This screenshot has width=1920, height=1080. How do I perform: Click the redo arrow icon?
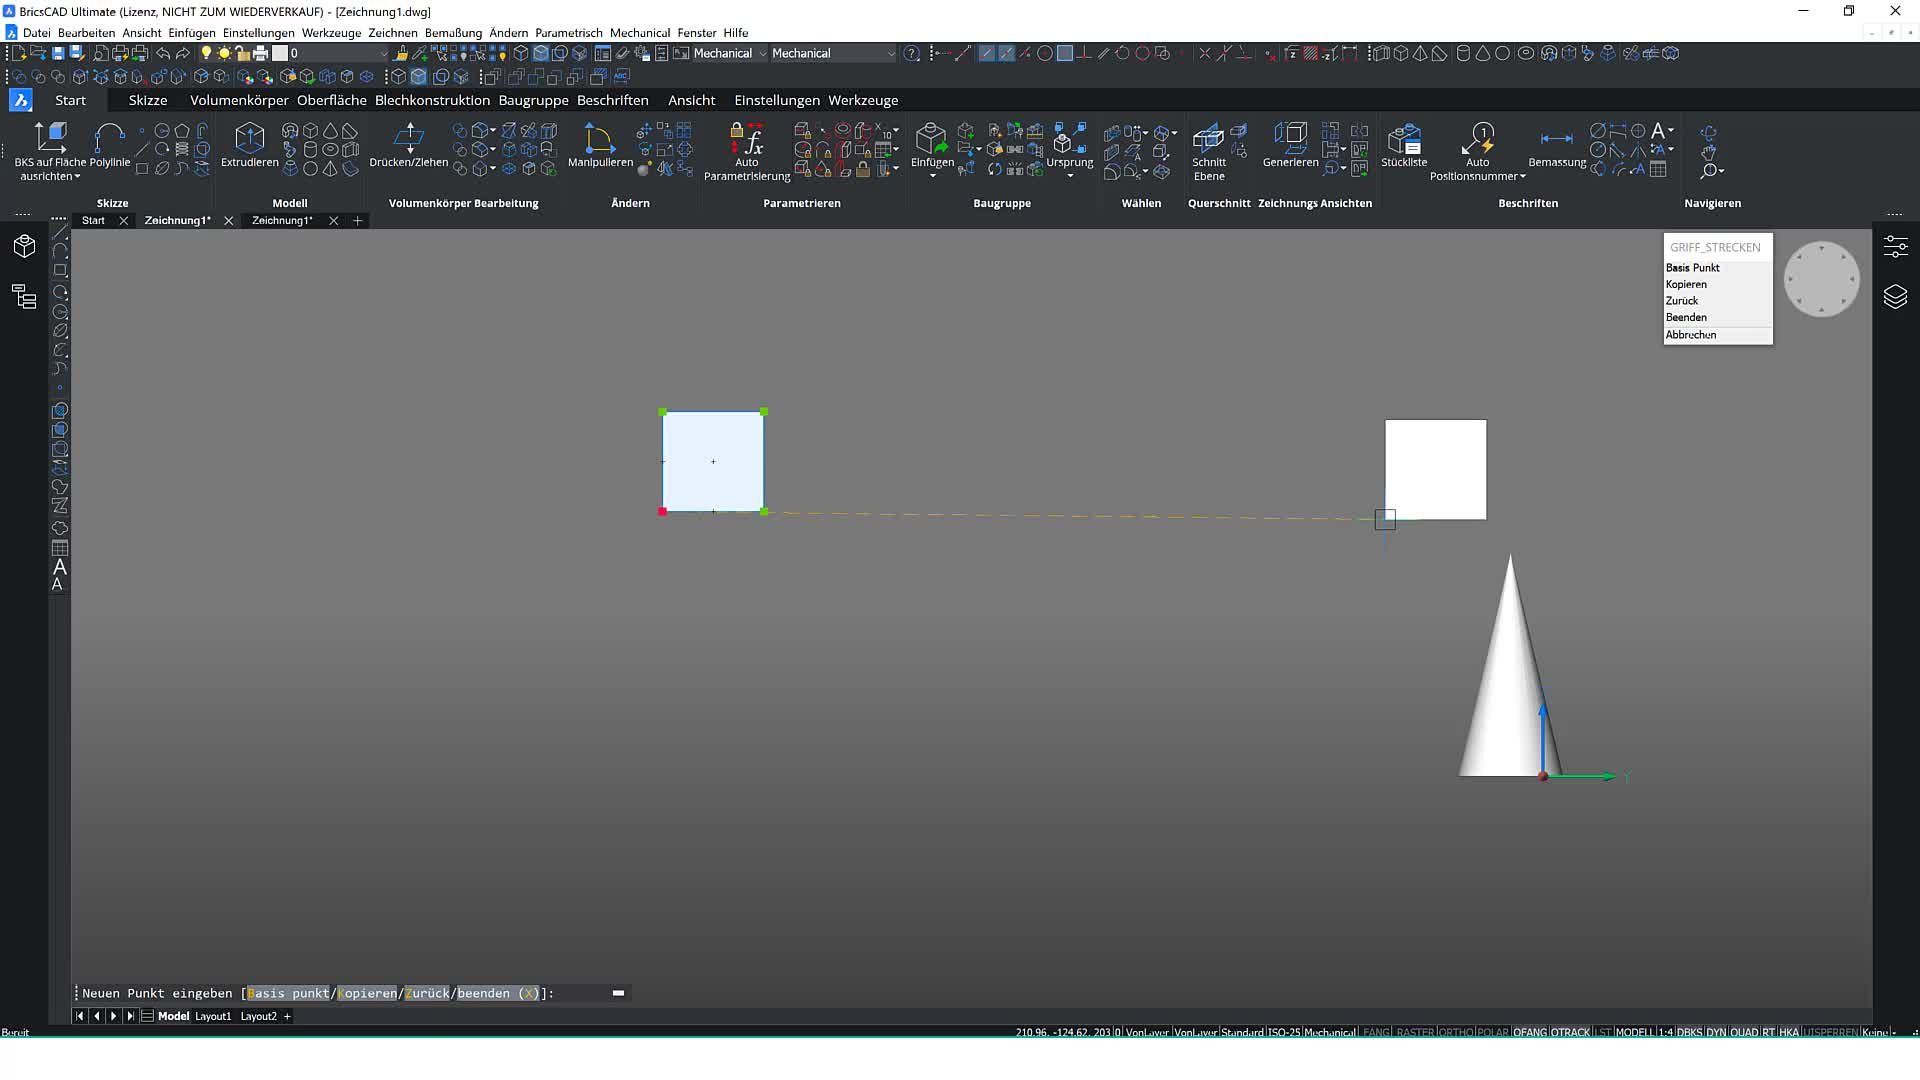click(x=183, y=53)
